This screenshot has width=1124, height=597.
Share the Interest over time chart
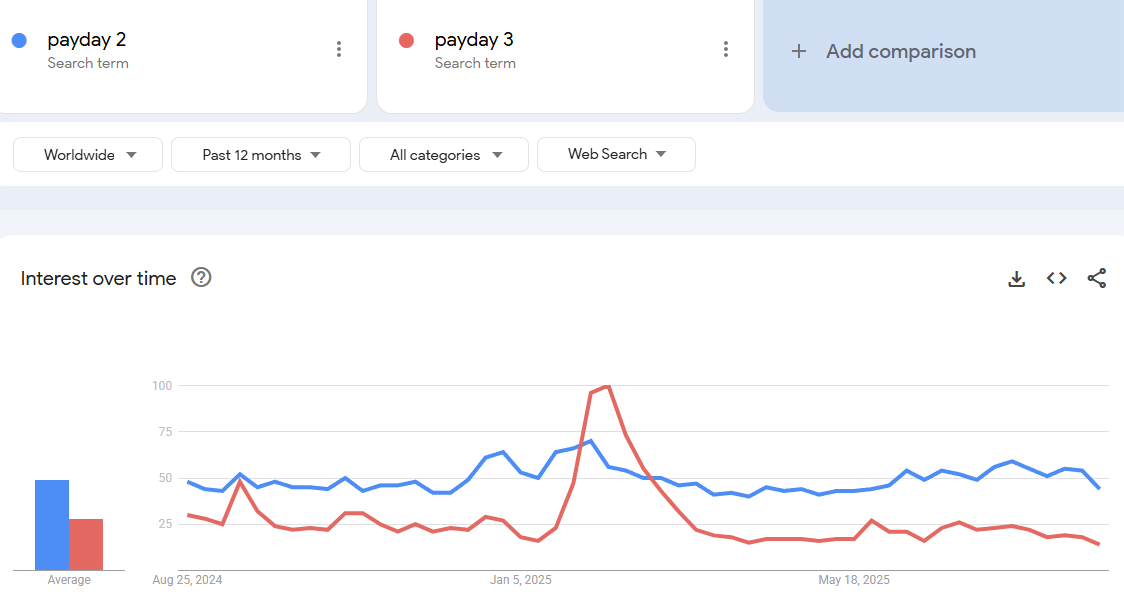[x=1096, y=279]
